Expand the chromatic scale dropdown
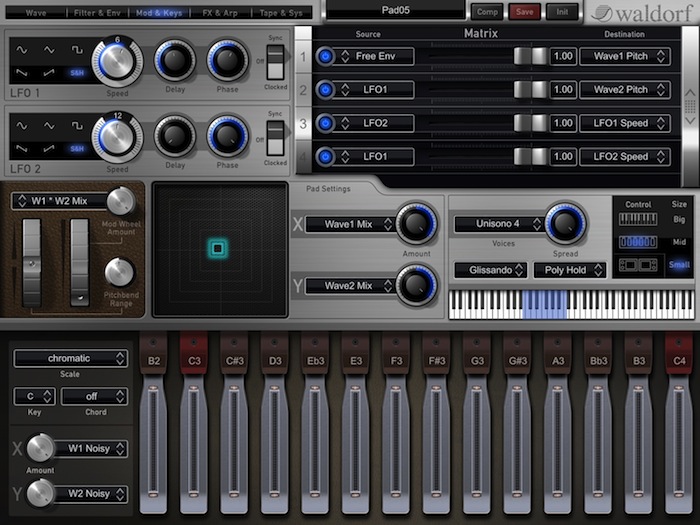 (x=70, y=358)
